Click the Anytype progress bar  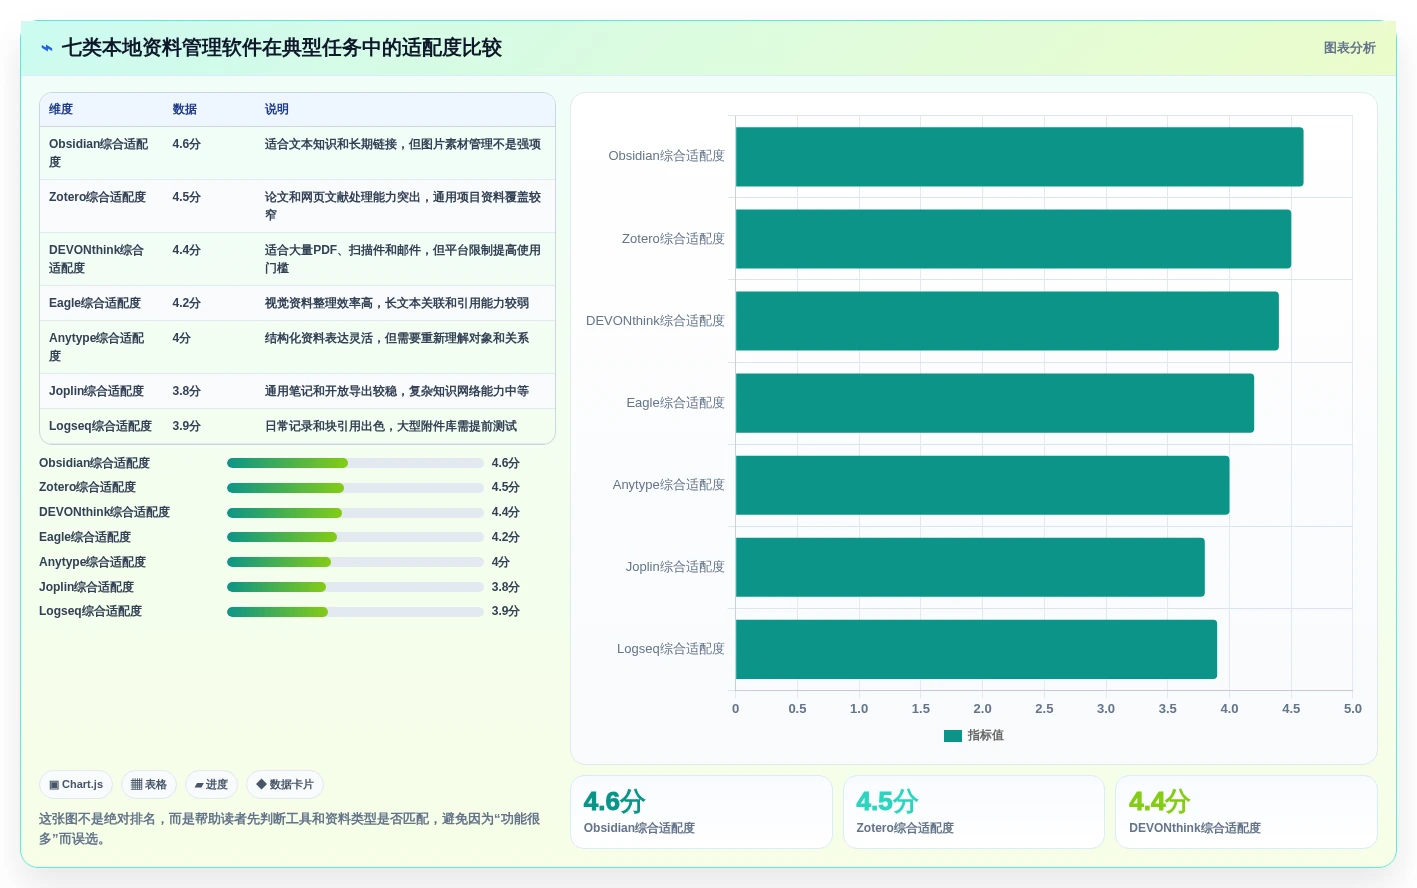pos(355,562)
